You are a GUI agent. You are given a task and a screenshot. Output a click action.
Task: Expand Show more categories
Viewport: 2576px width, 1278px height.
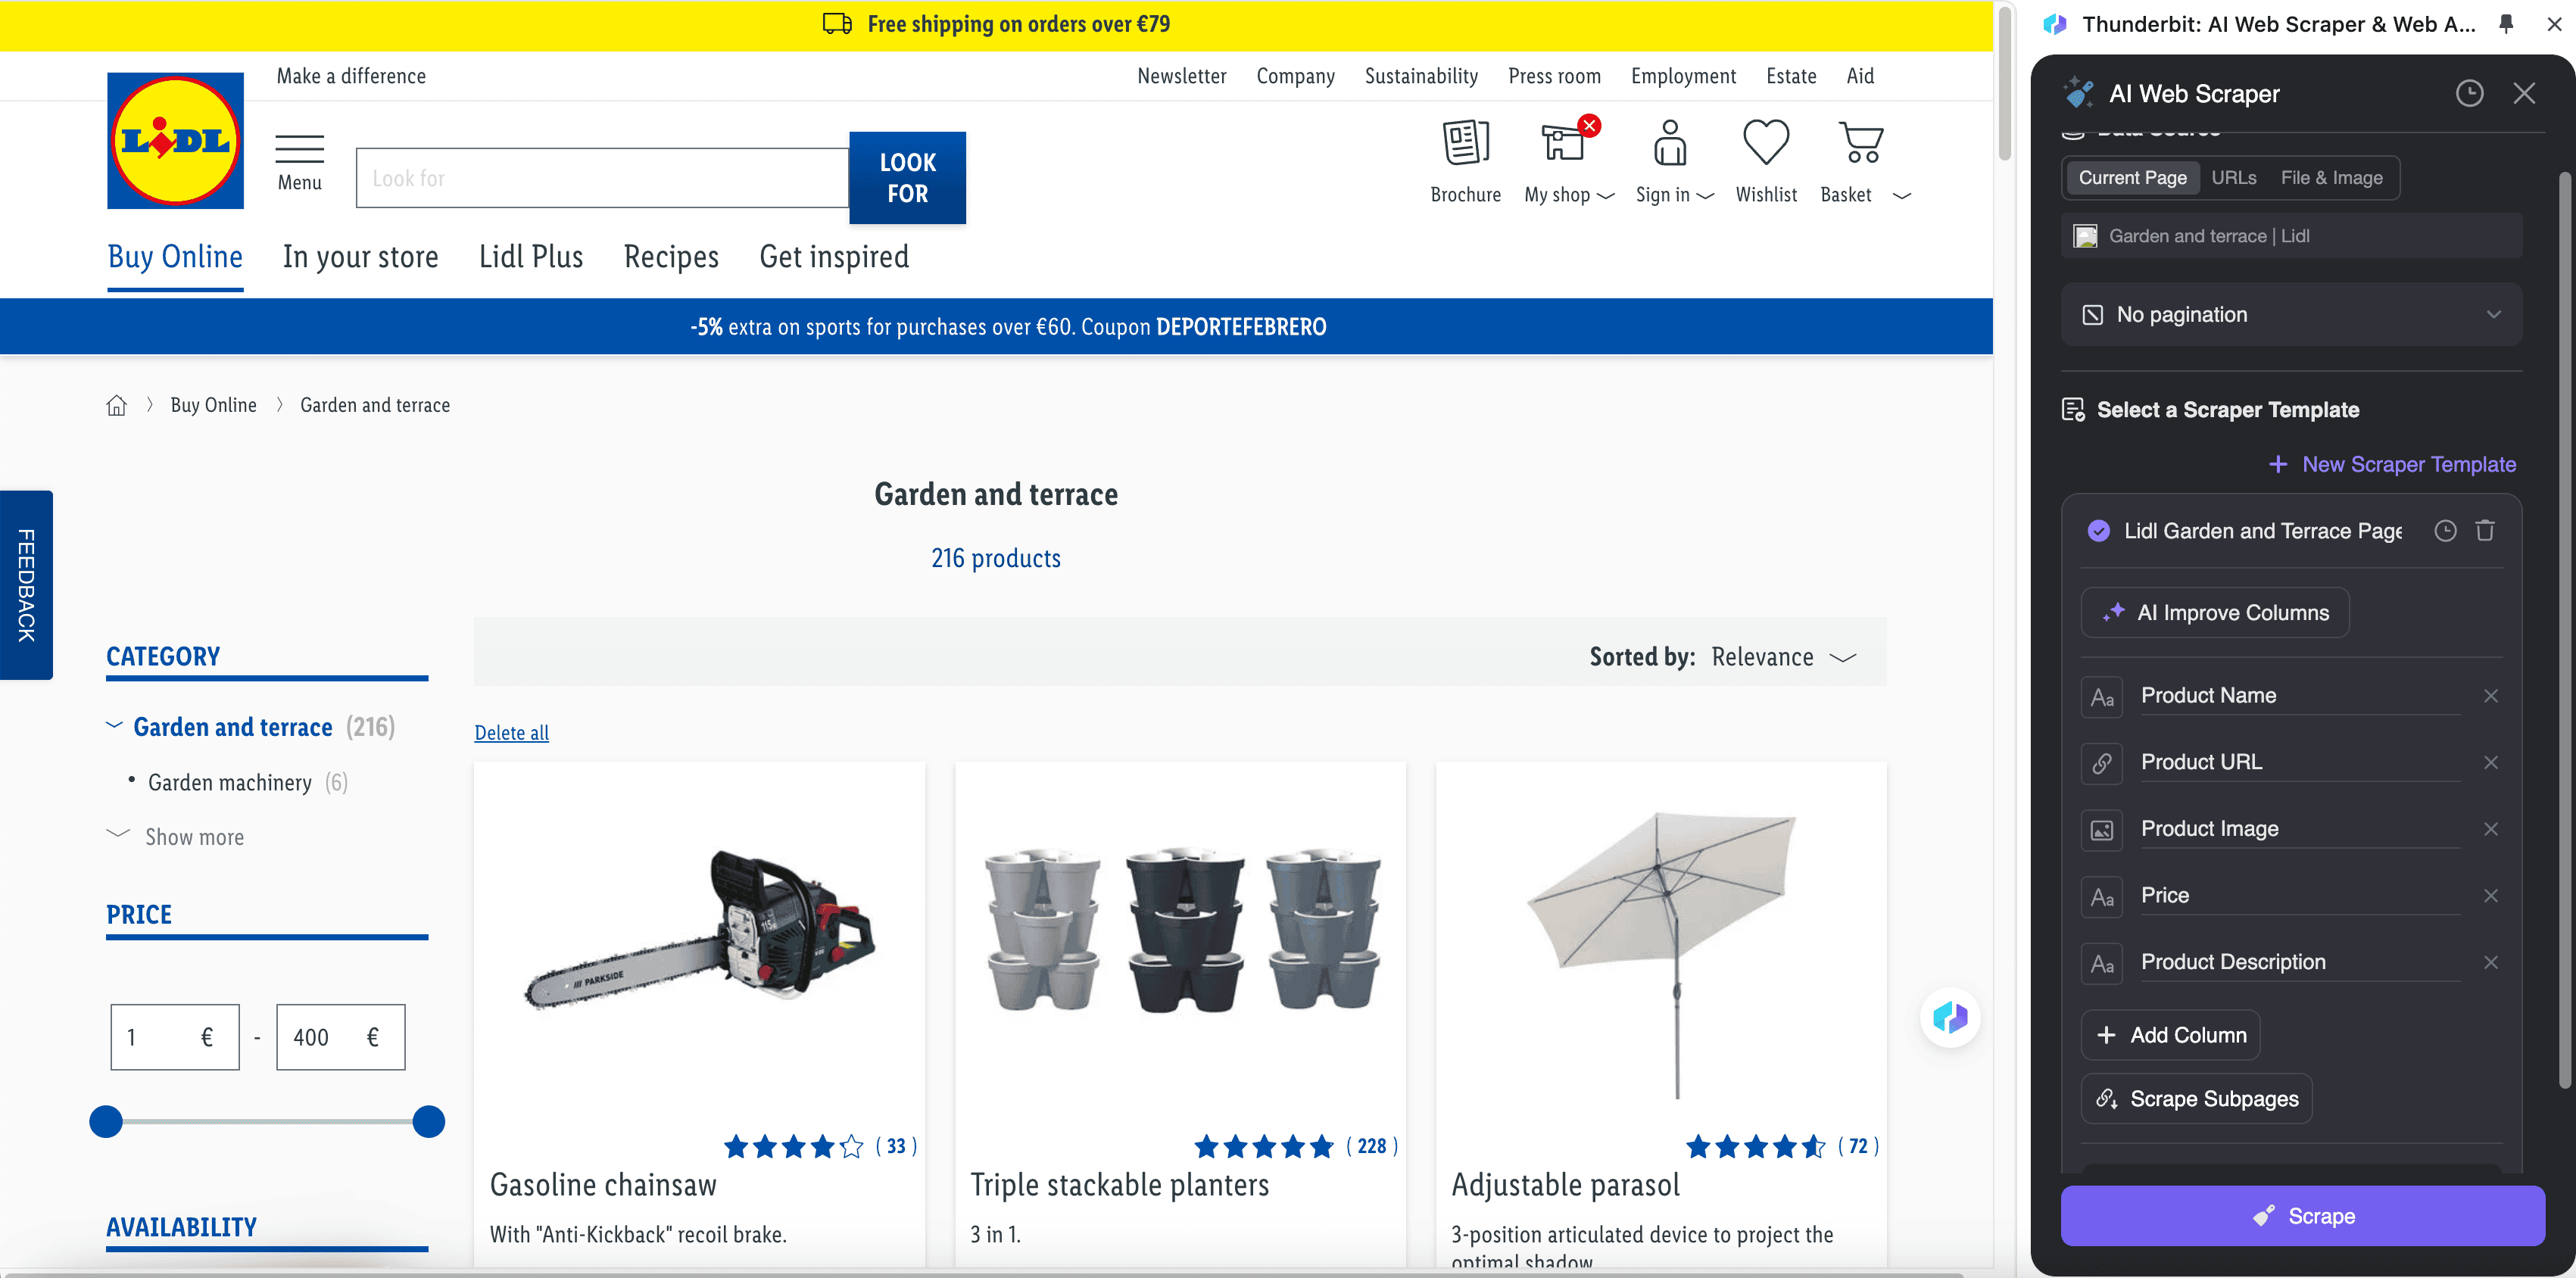193,837
